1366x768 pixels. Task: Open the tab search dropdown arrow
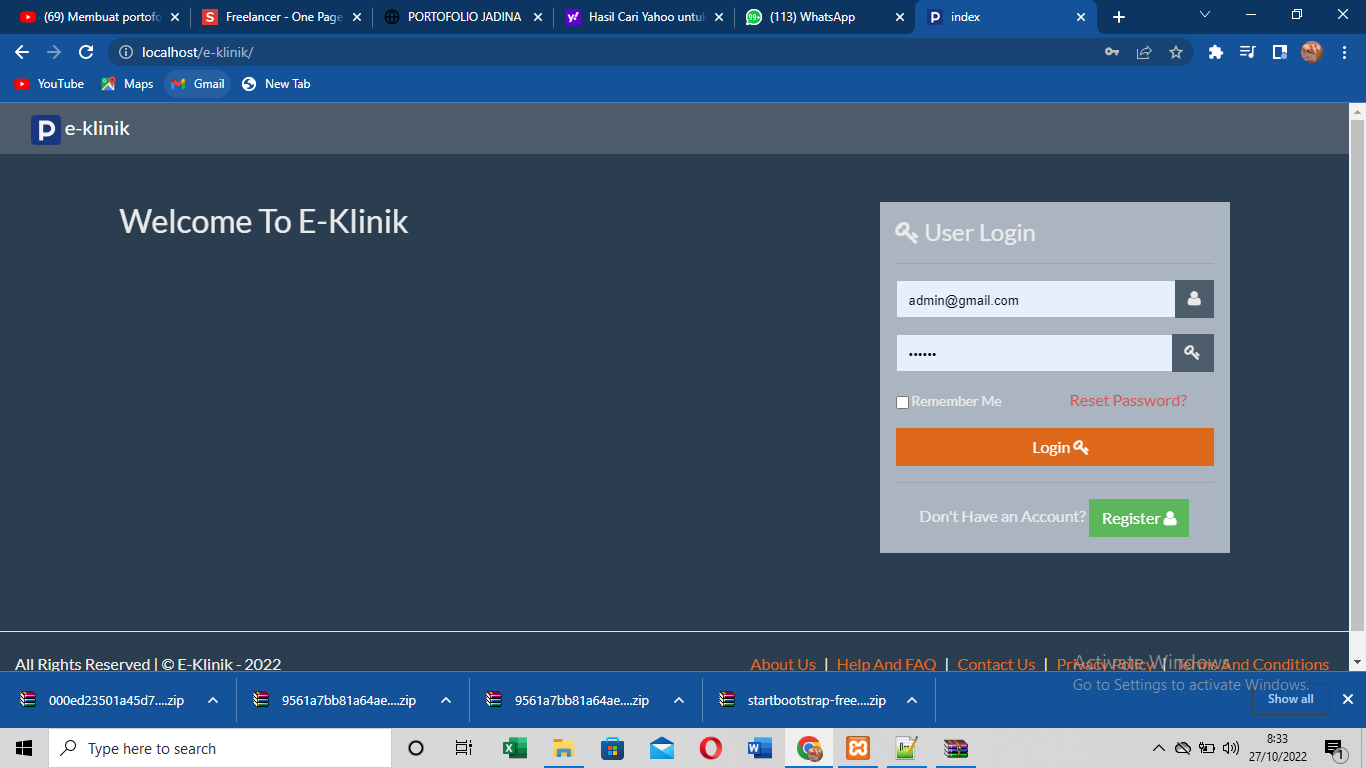click(1205, 15)
